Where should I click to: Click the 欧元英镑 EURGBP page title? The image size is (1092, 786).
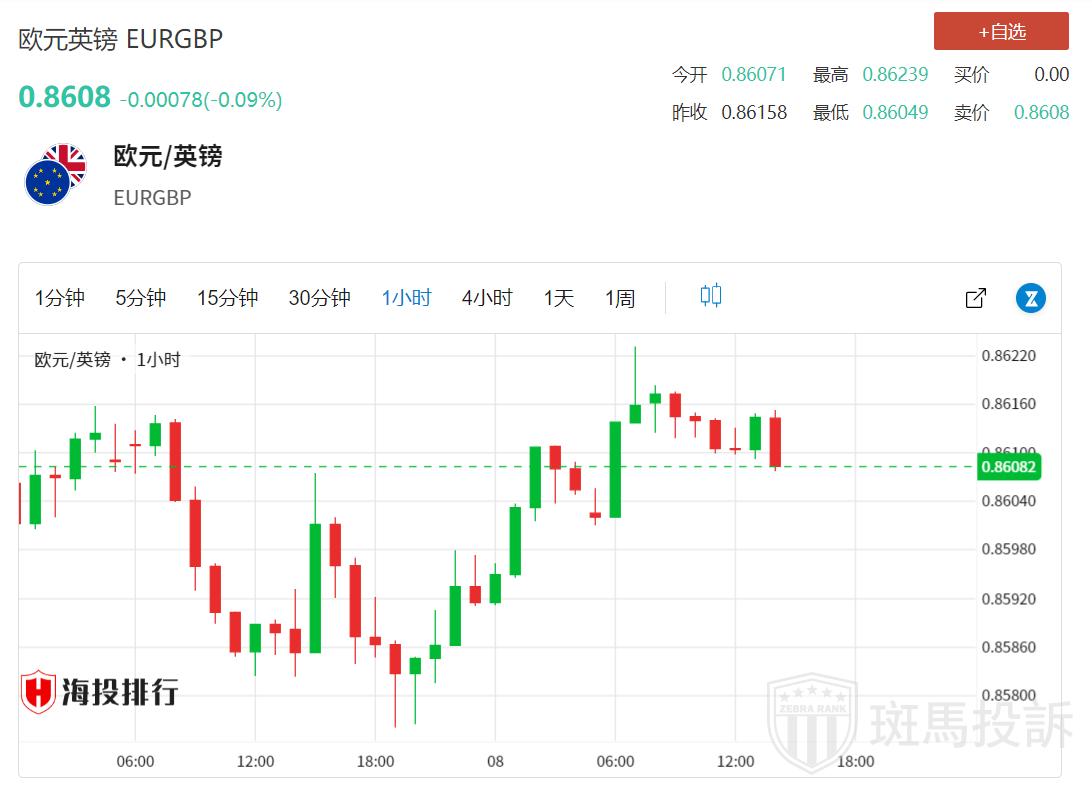tap(121, 39)
